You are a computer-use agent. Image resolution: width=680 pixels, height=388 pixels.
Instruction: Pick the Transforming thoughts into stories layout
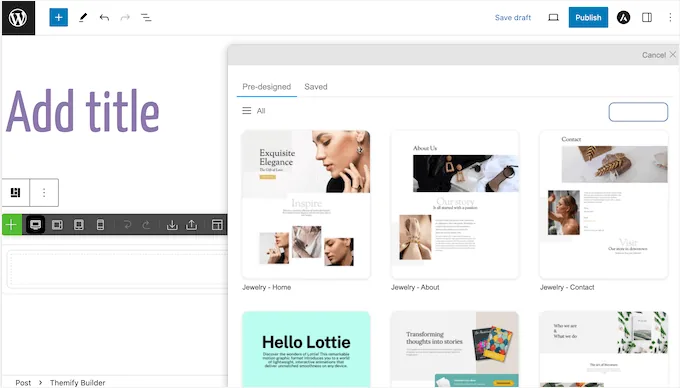click(455, 349)
